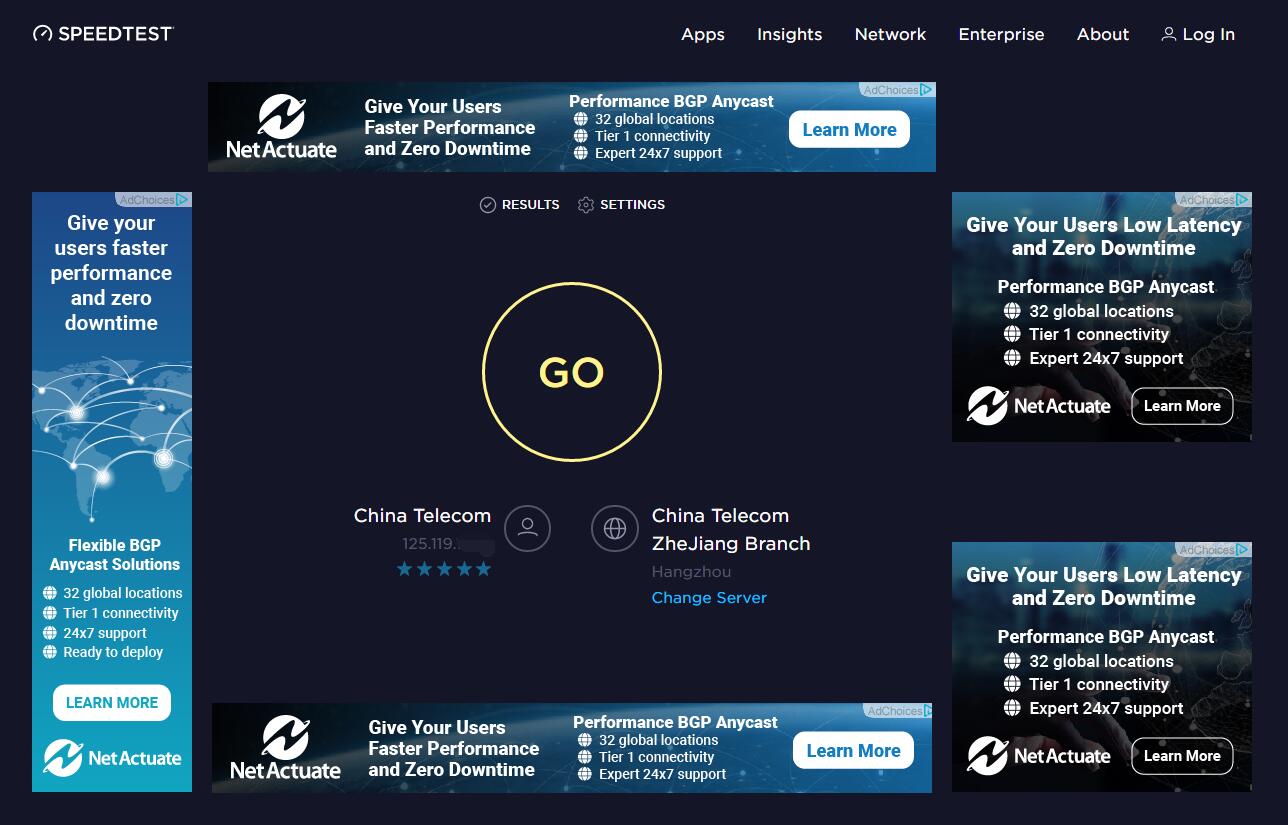
Task: Click Learn More in upper right ad
Action: pos(1182,406)
